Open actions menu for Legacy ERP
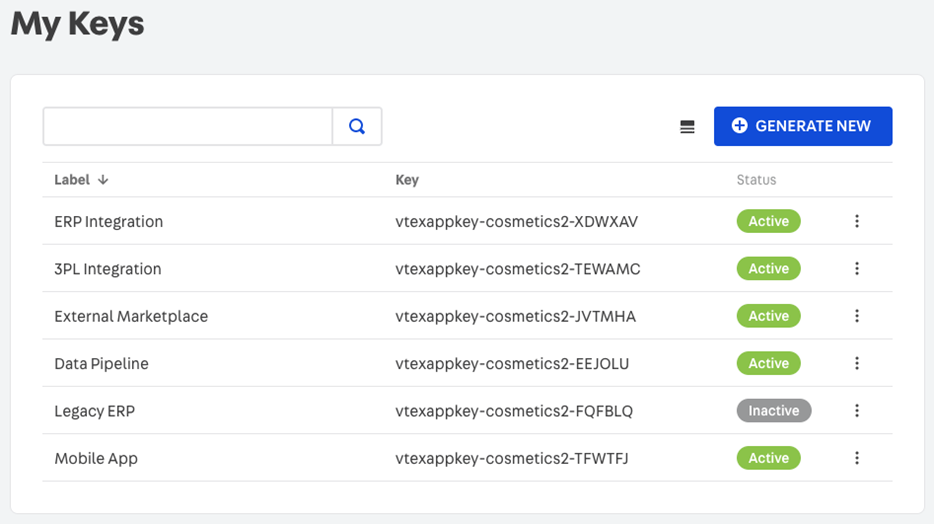The width and height of the screenshot is (934, 524). pyautogui.click(x=857, y=410)
